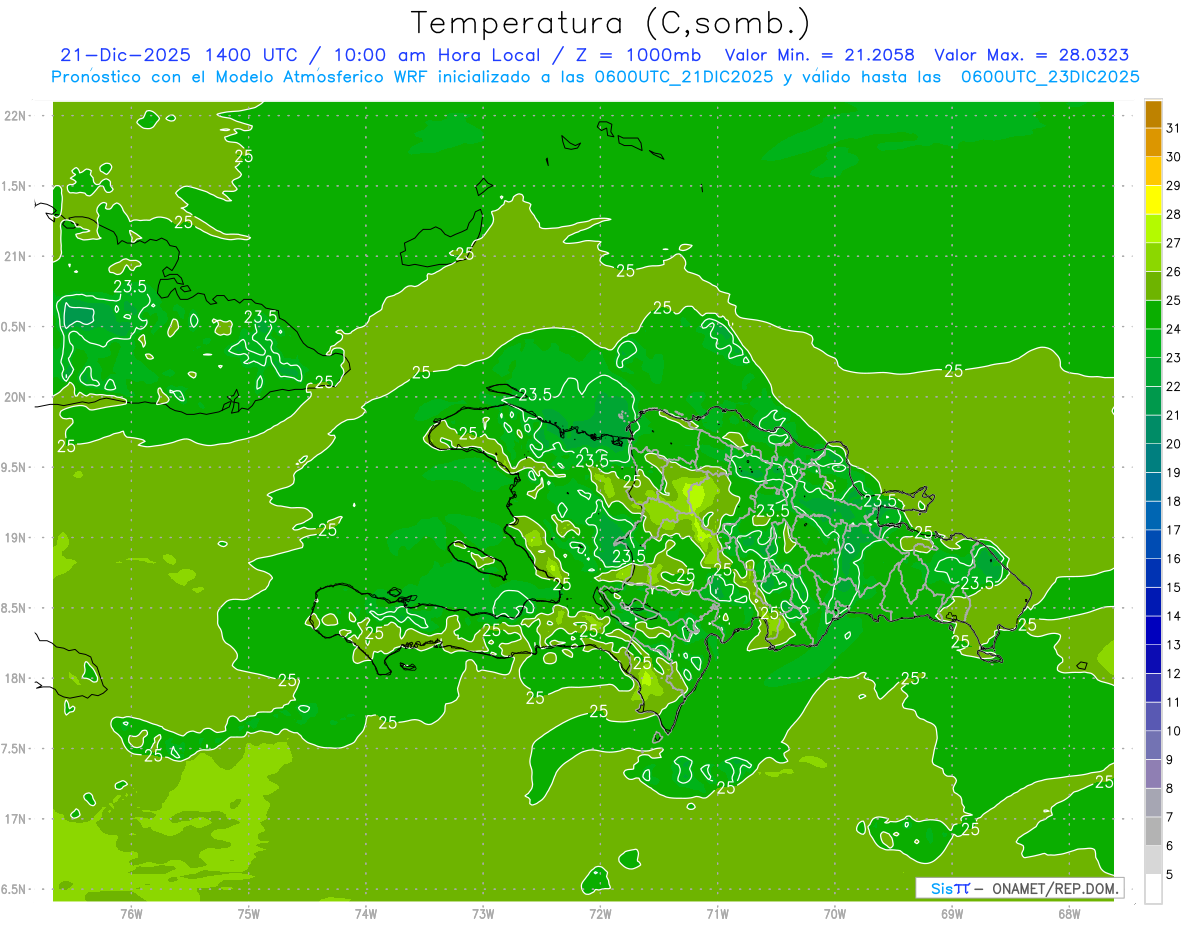Click the 17N latitude axis label
Image resolution: width=1200 pixels, height=927 pixels.
16,819
